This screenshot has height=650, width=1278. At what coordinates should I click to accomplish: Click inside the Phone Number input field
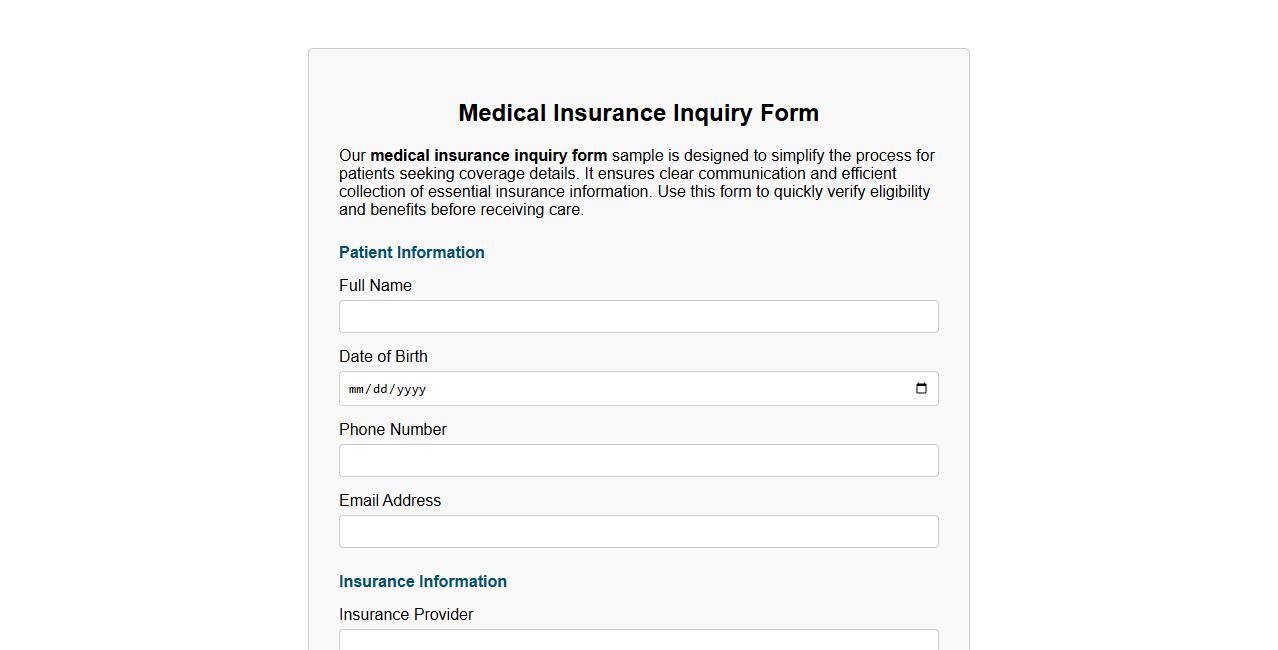[x=638, y=460]
